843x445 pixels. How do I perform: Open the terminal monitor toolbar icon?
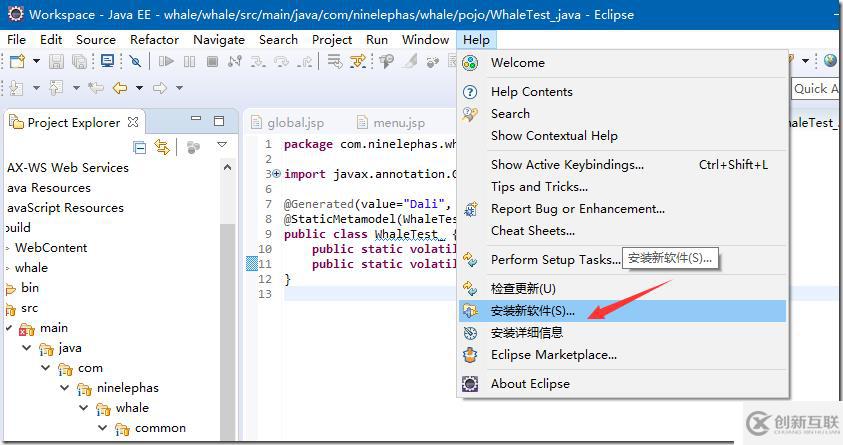[x=108, y=61]
